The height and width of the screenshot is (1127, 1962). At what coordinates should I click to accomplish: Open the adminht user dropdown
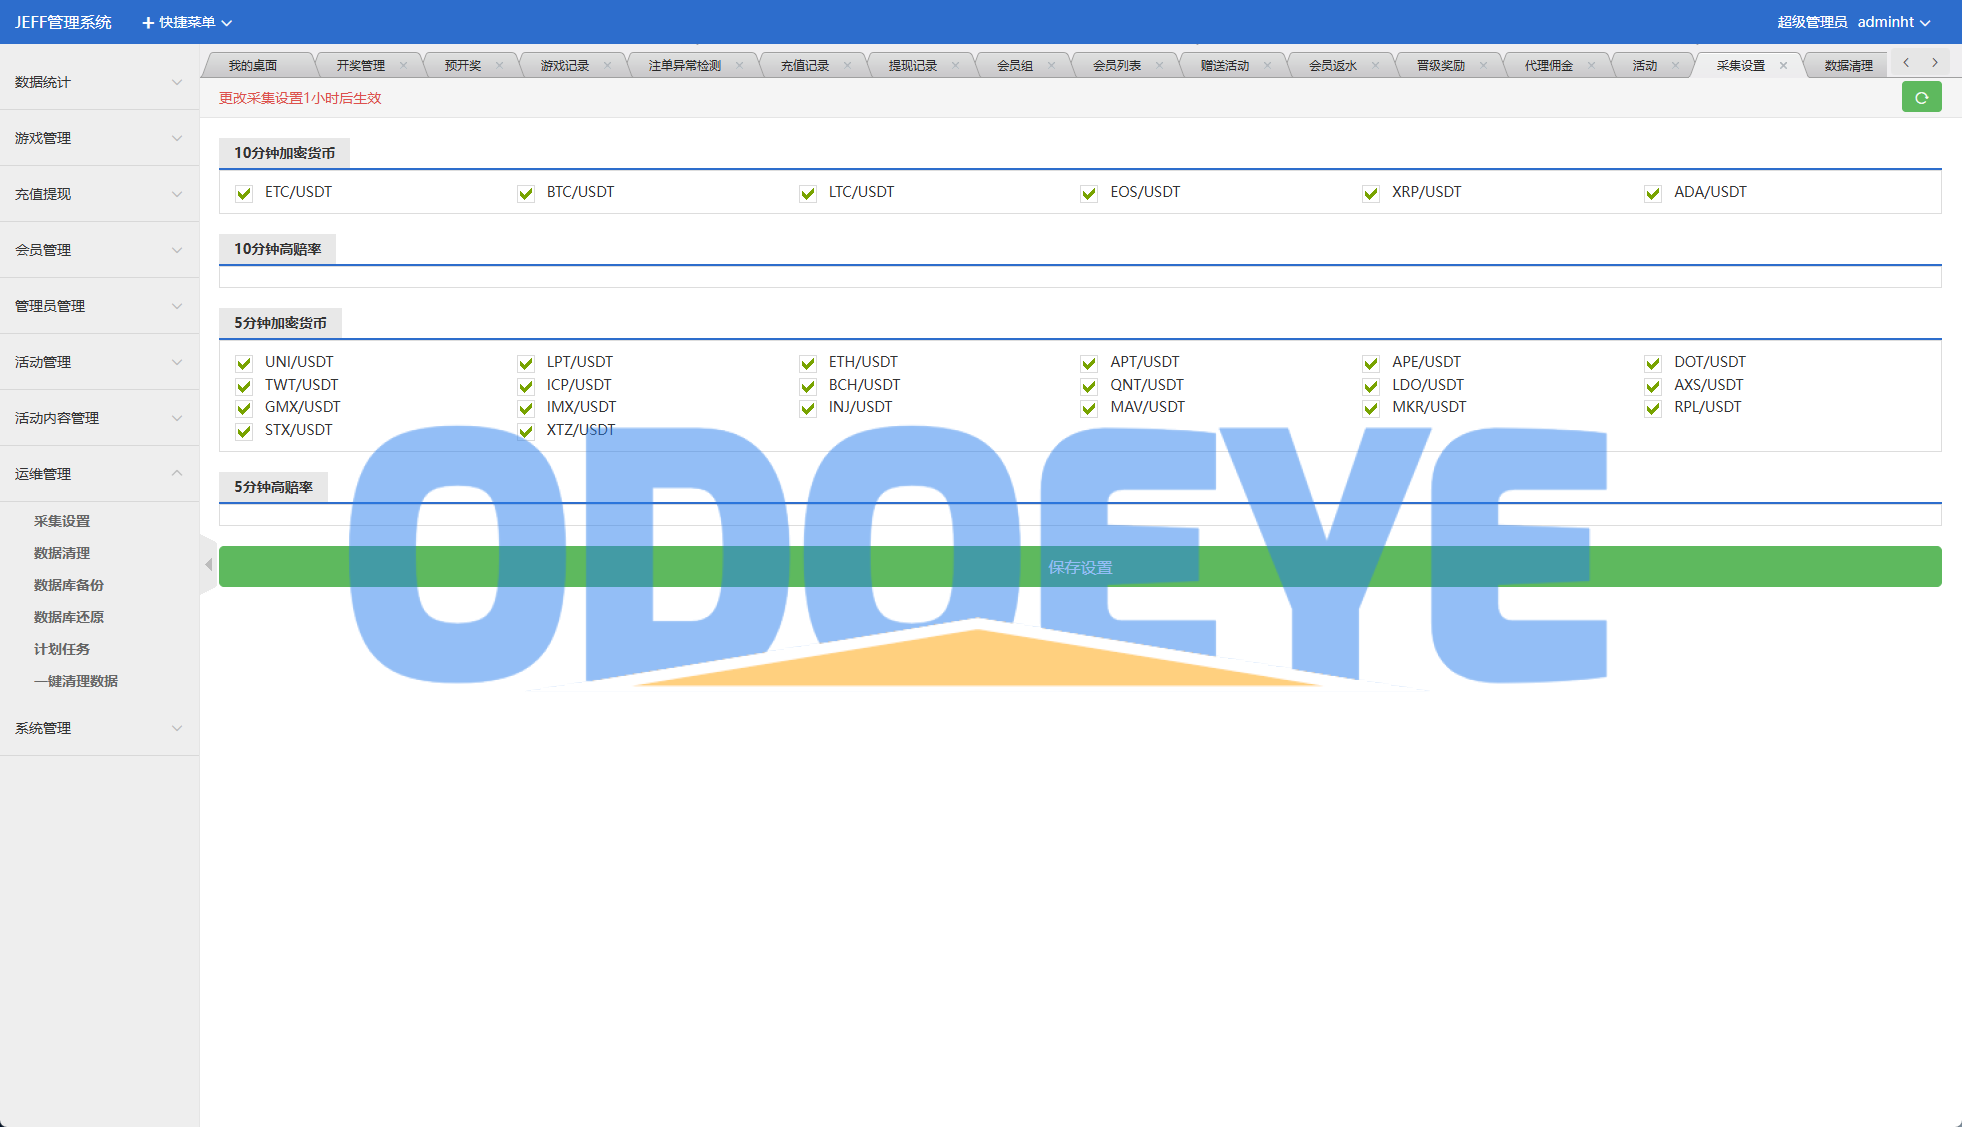(1893, 22)
